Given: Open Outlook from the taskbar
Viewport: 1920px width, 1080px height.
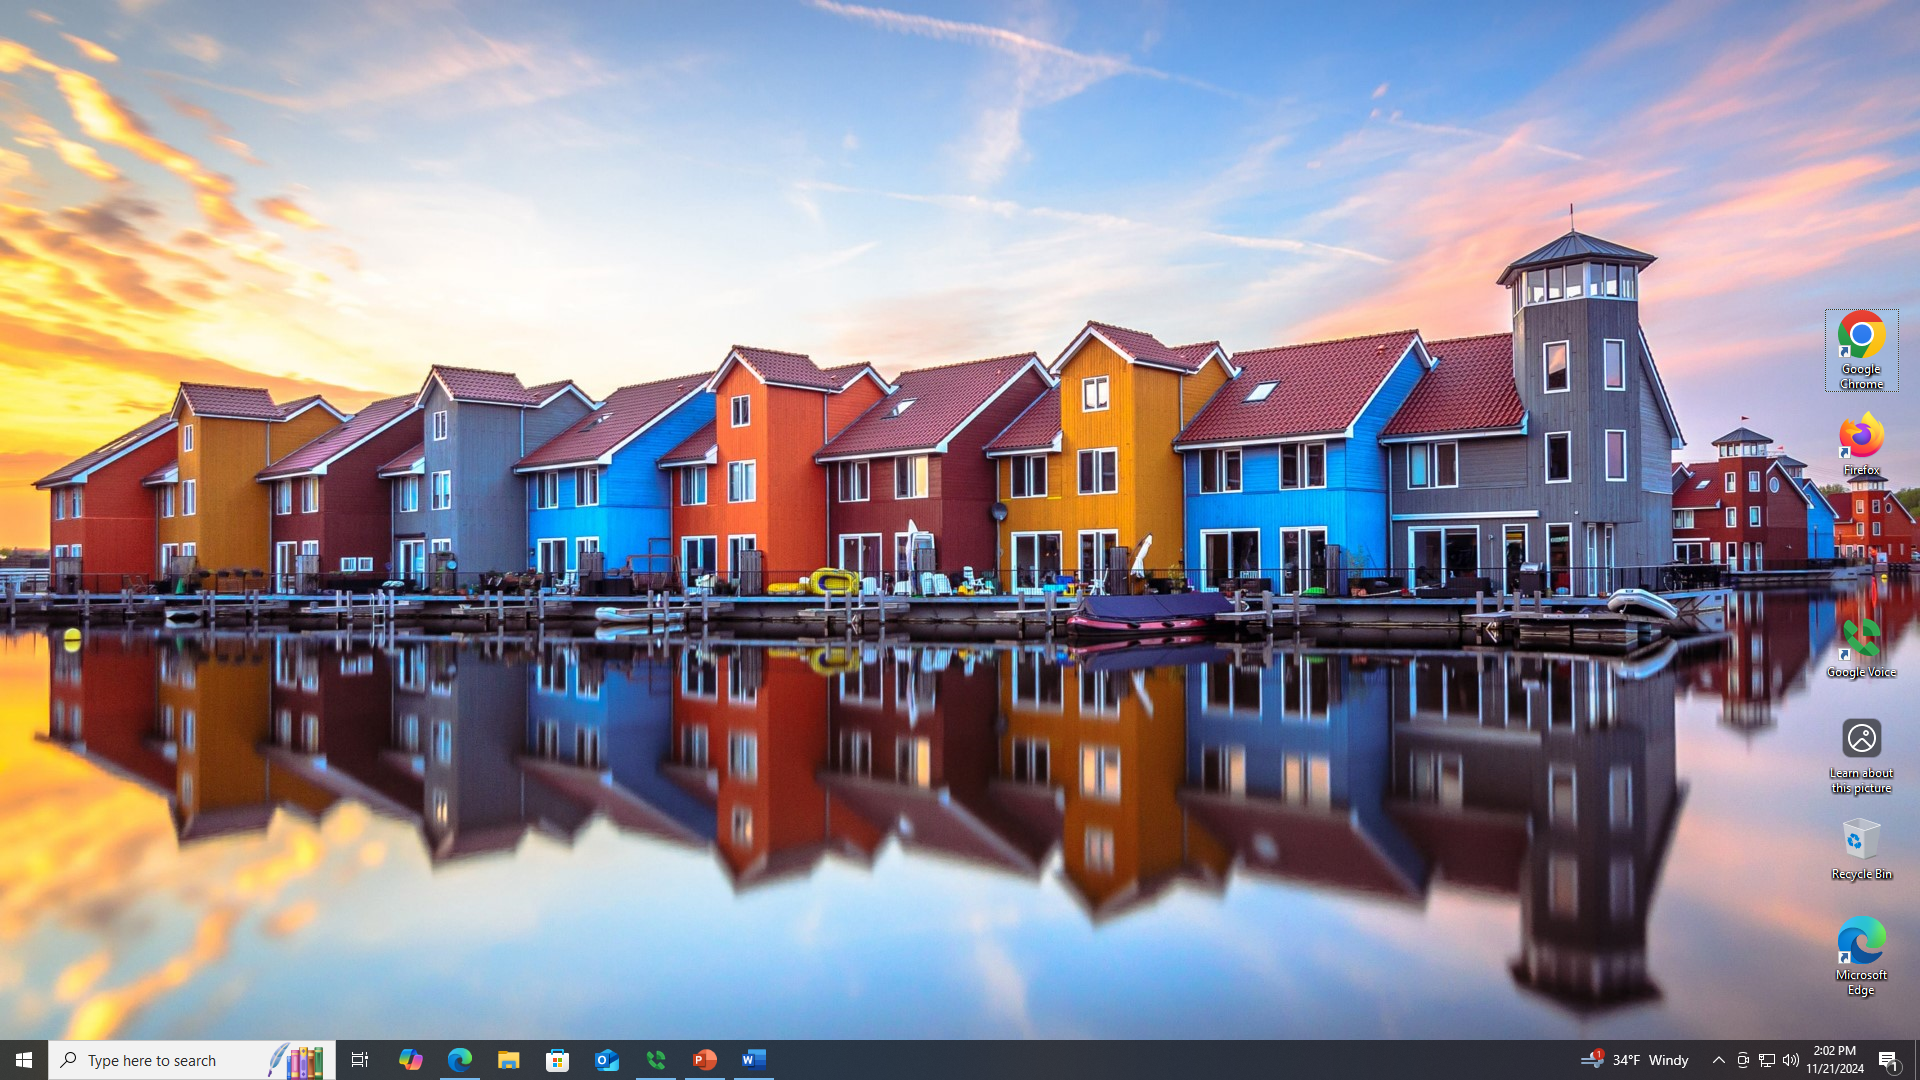Looking at the screenshot, I should [x=607, y=1060].
